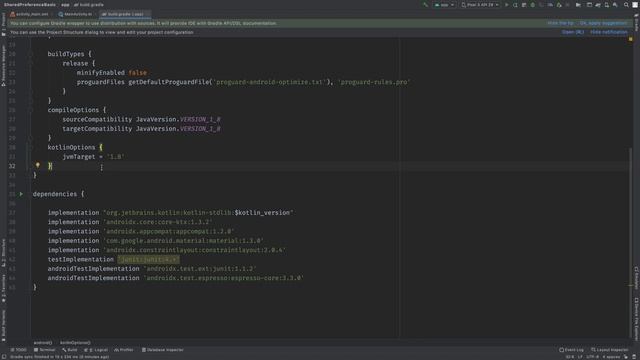
Task: Open the Emulator side tab on right
Action: click(636, 279)
